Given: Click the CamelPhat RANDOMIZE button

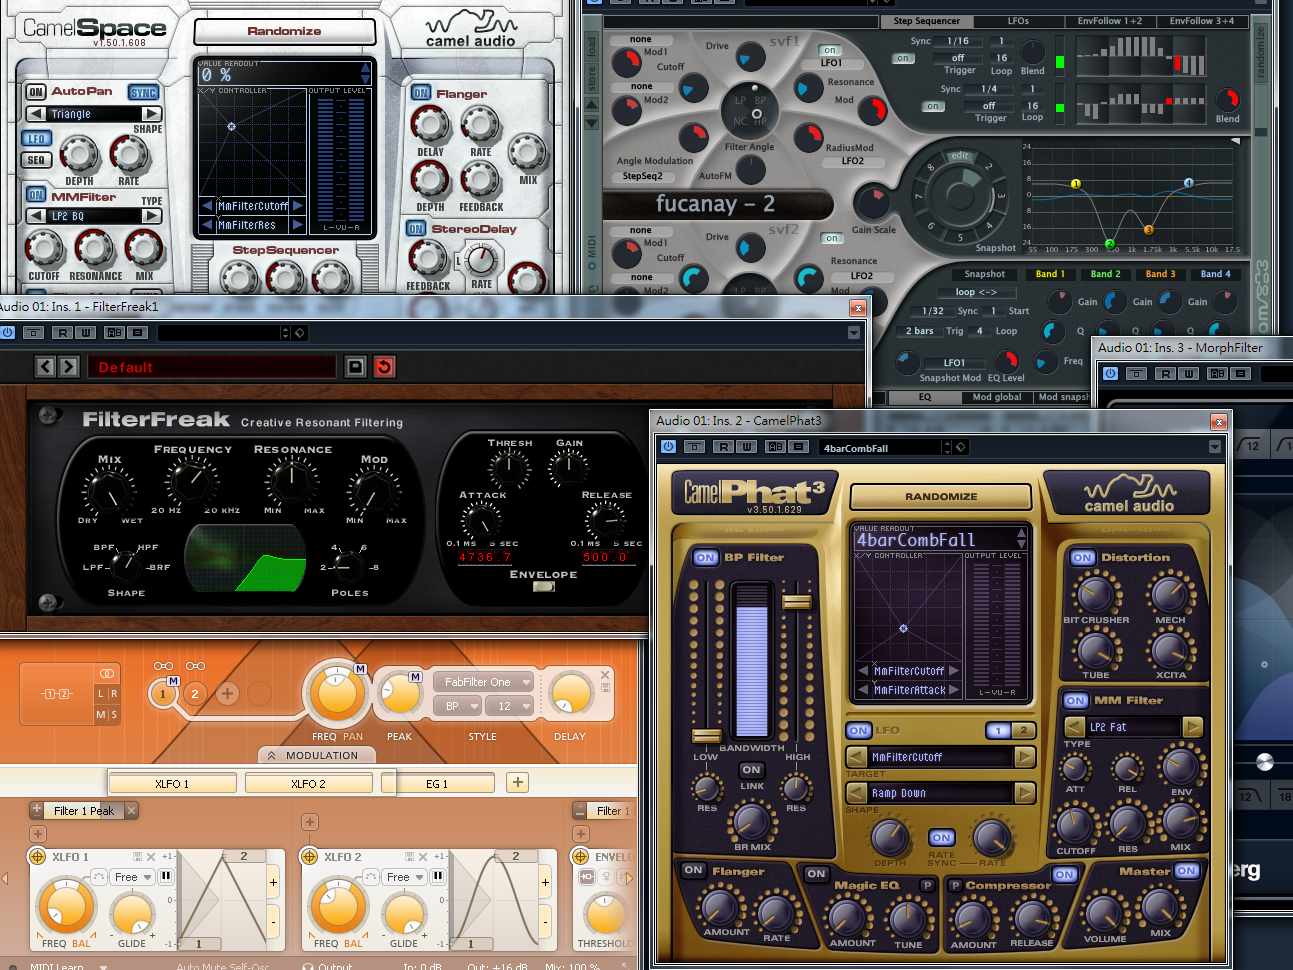Looking at the screenshot, I should point(941,496).
